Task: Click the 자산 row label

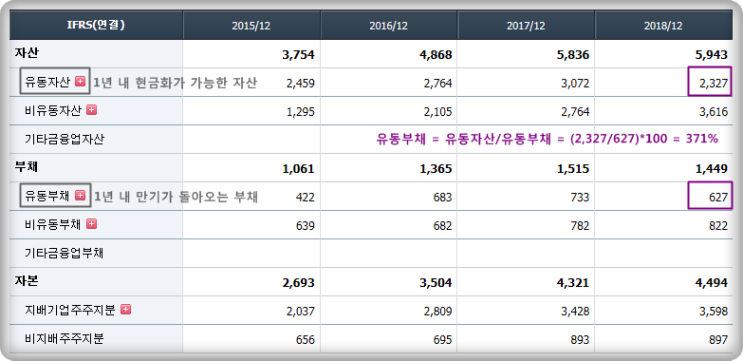Action: tap(27, 53)
